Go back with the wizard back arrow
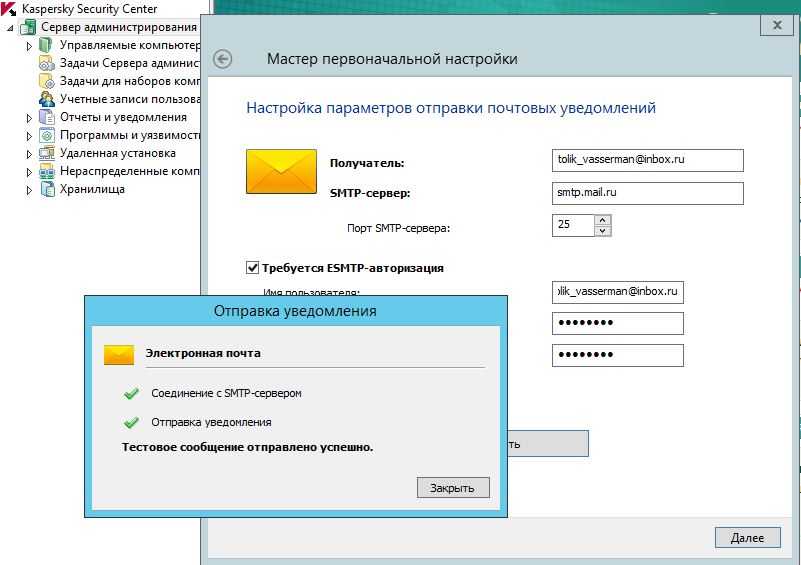This screenshot has height=565, width=801. pyautogui.click(x=223, y=59)
